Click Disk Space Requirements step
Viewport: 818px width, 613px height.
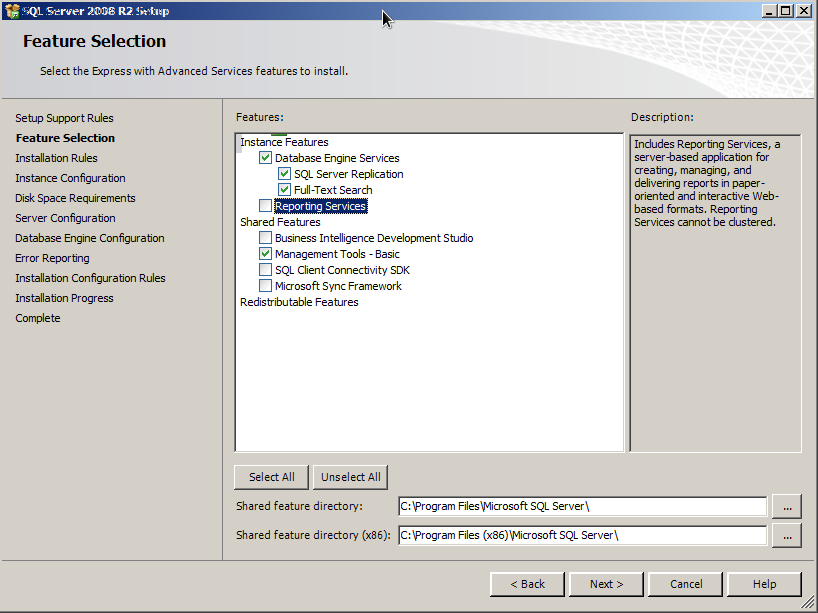click(x=75, y=198)
